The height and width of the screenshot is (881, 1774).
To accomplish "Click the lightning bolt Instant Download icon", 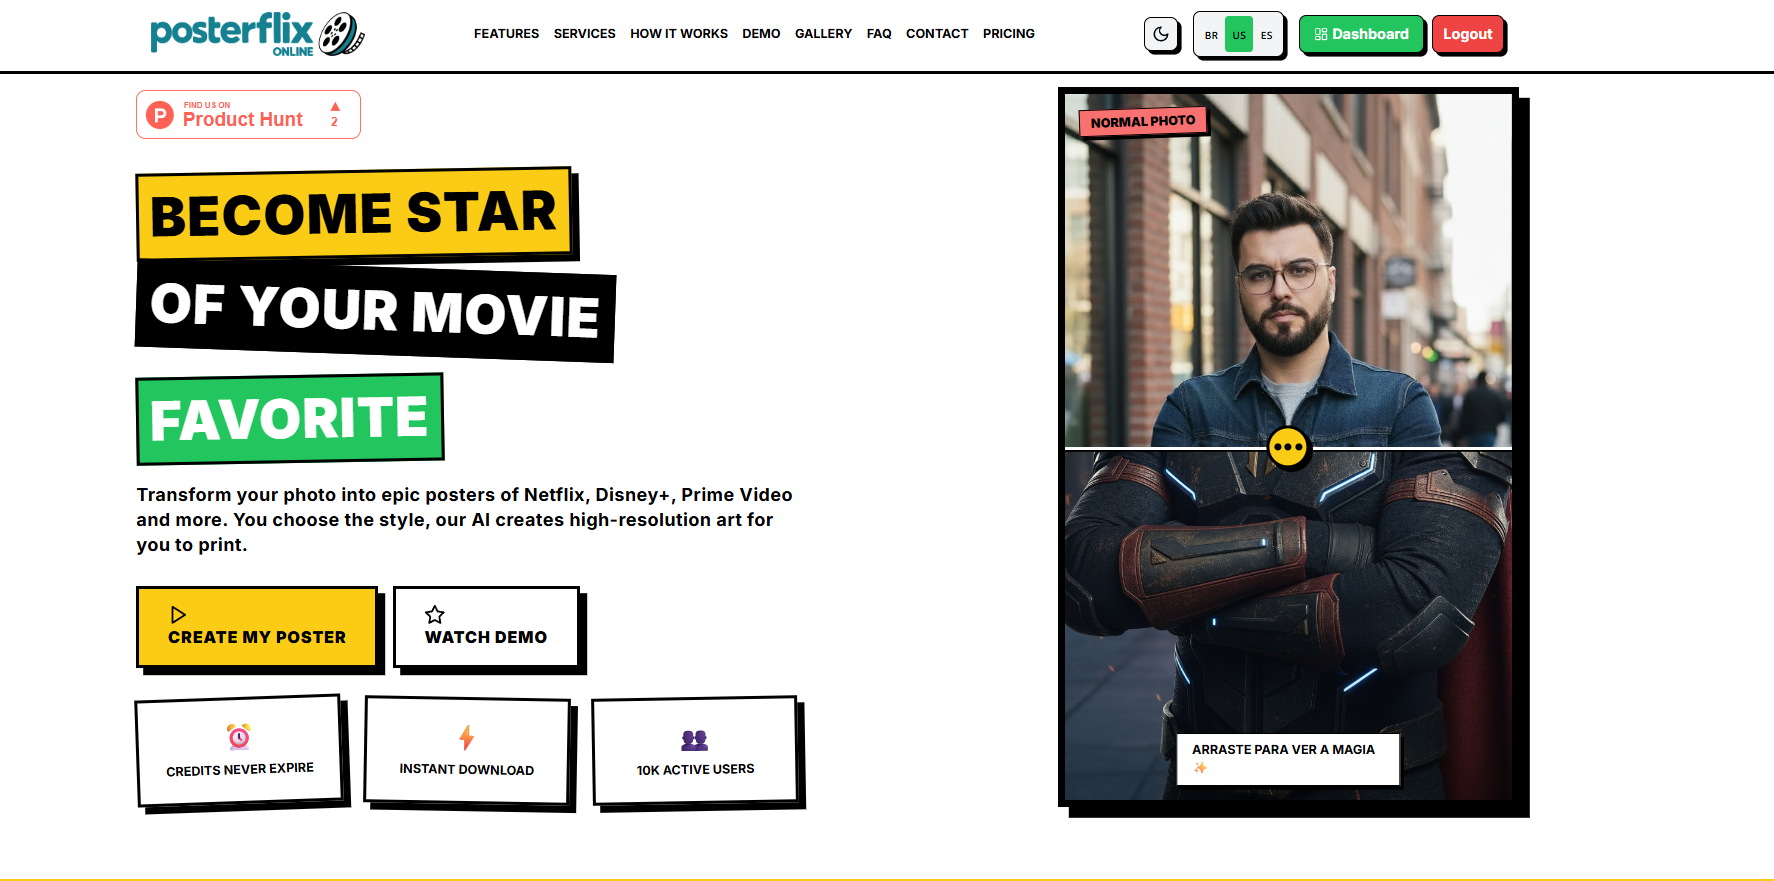I will [x=466, y=738].
